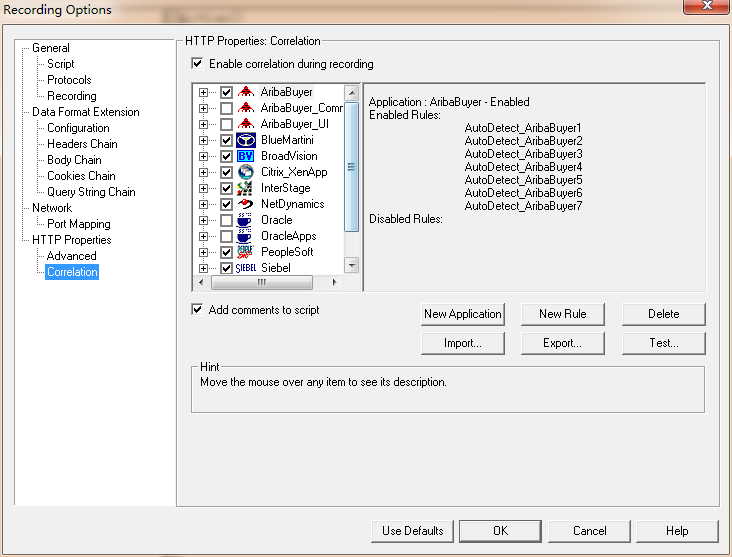Click the application list horizontal scrollbar thumb

click(262, 282)
